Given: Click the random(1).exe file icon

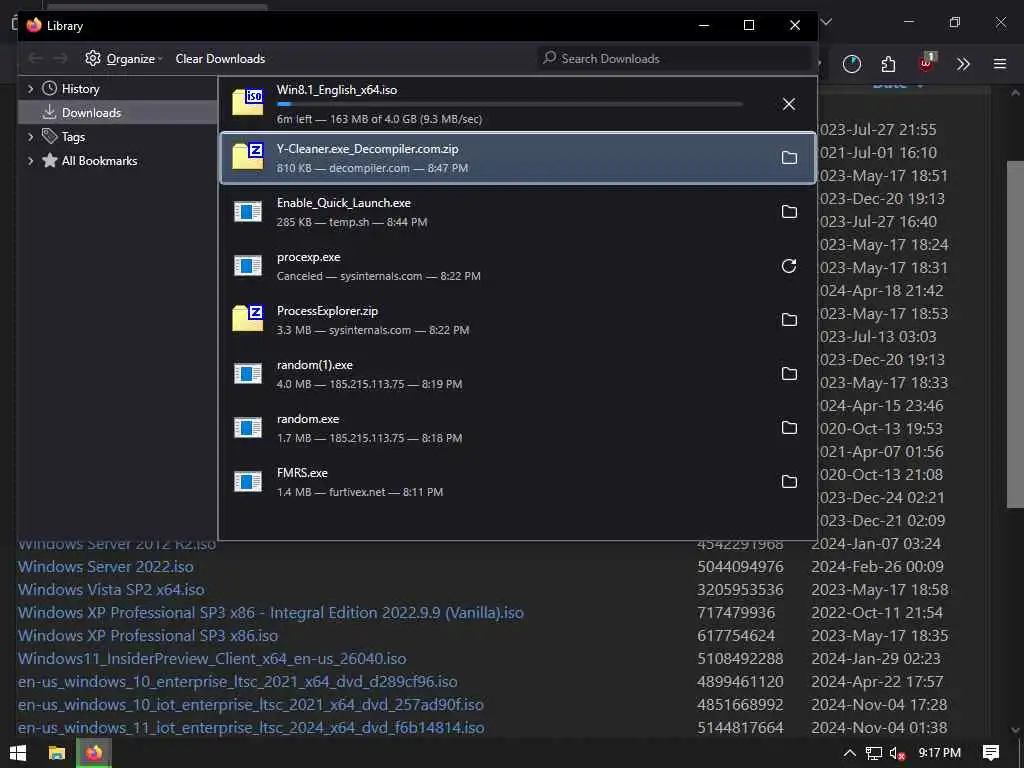Looking at the screenshot, I should [248, 374].
